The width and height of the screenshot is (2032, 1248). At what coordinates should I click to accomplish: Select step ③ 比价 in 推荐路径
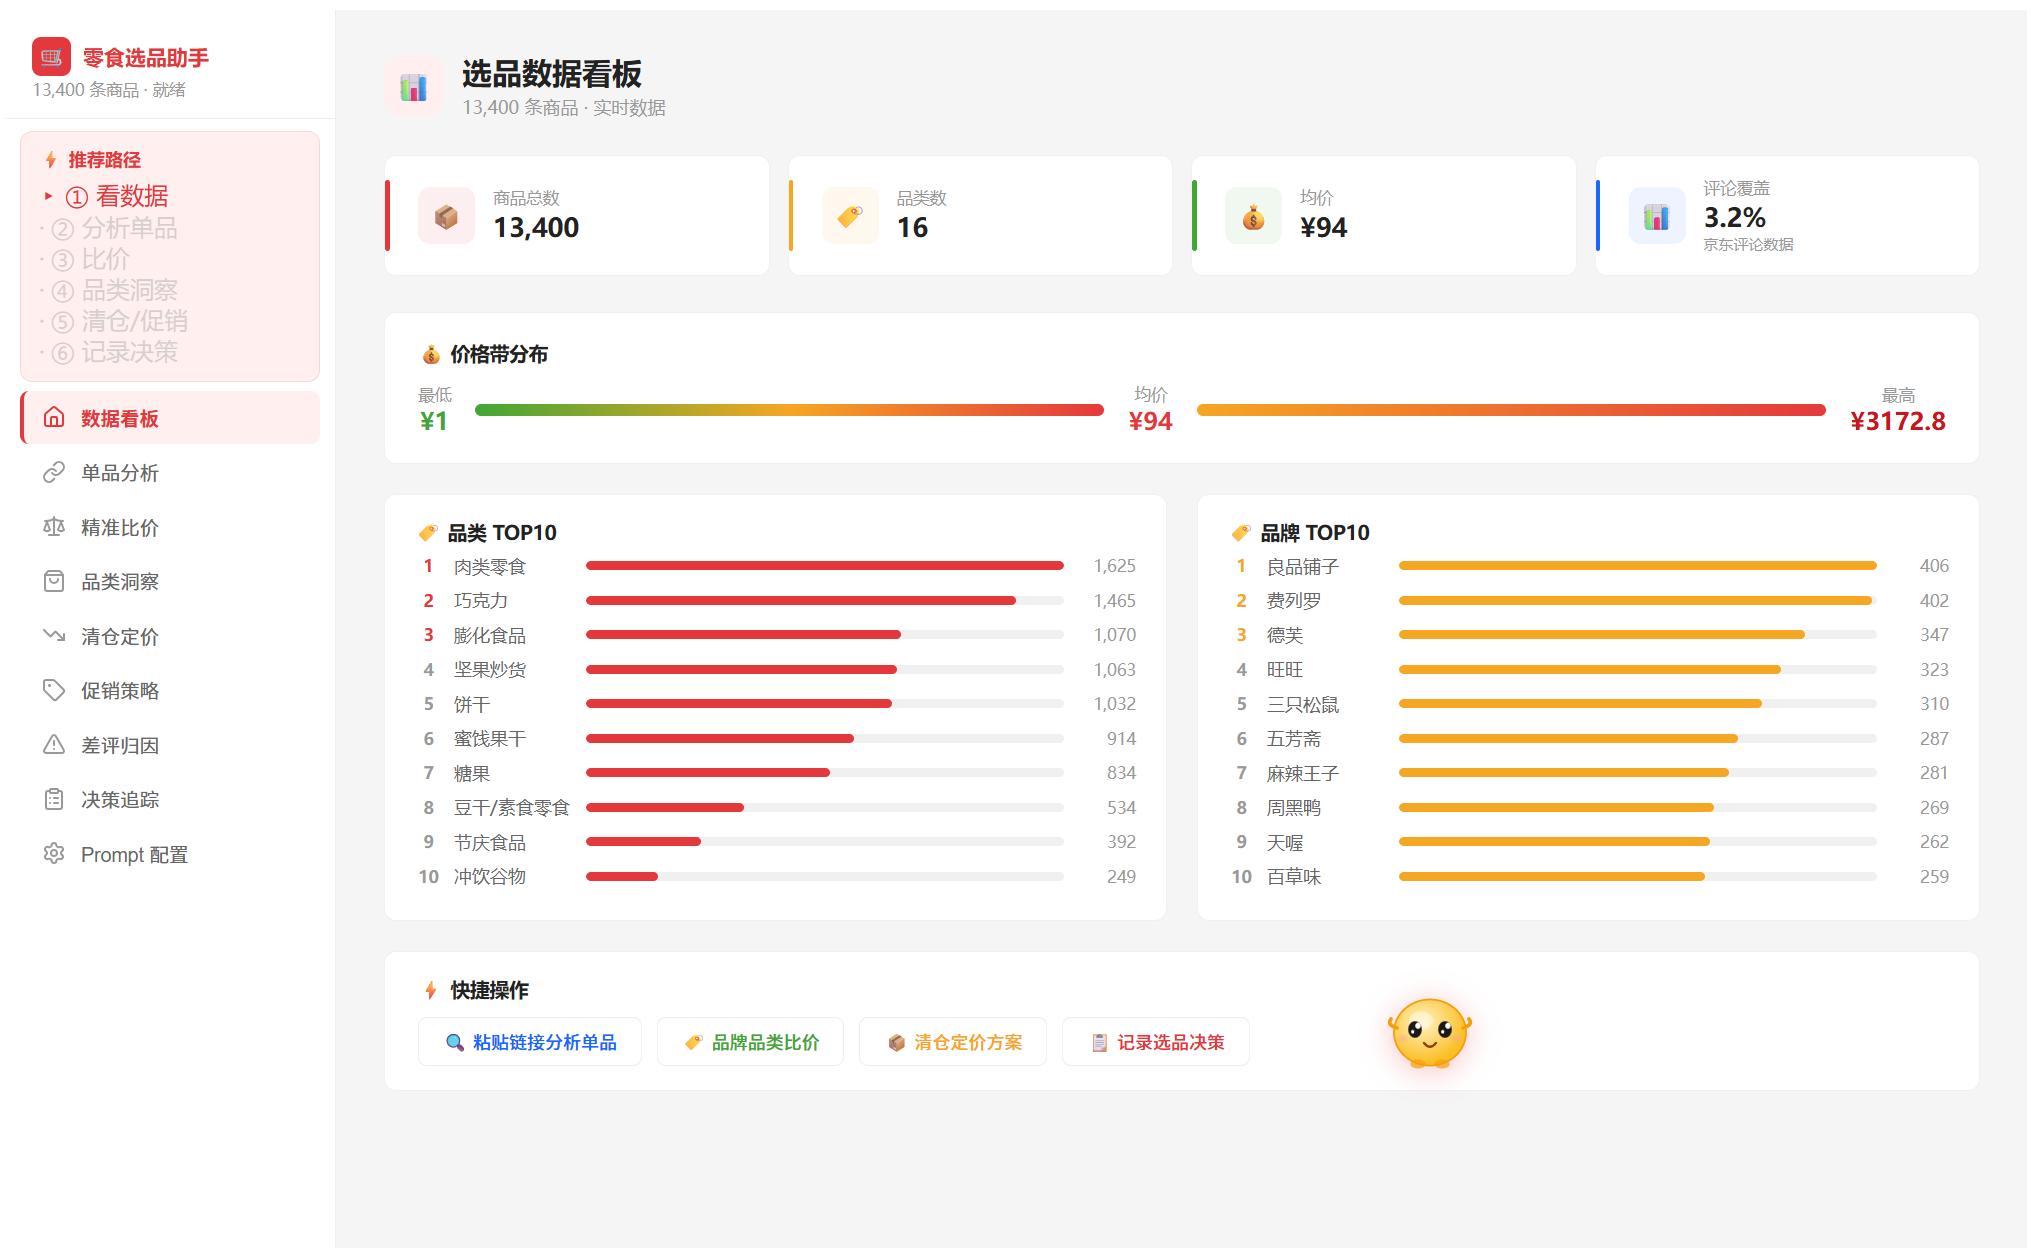point(90,259)
